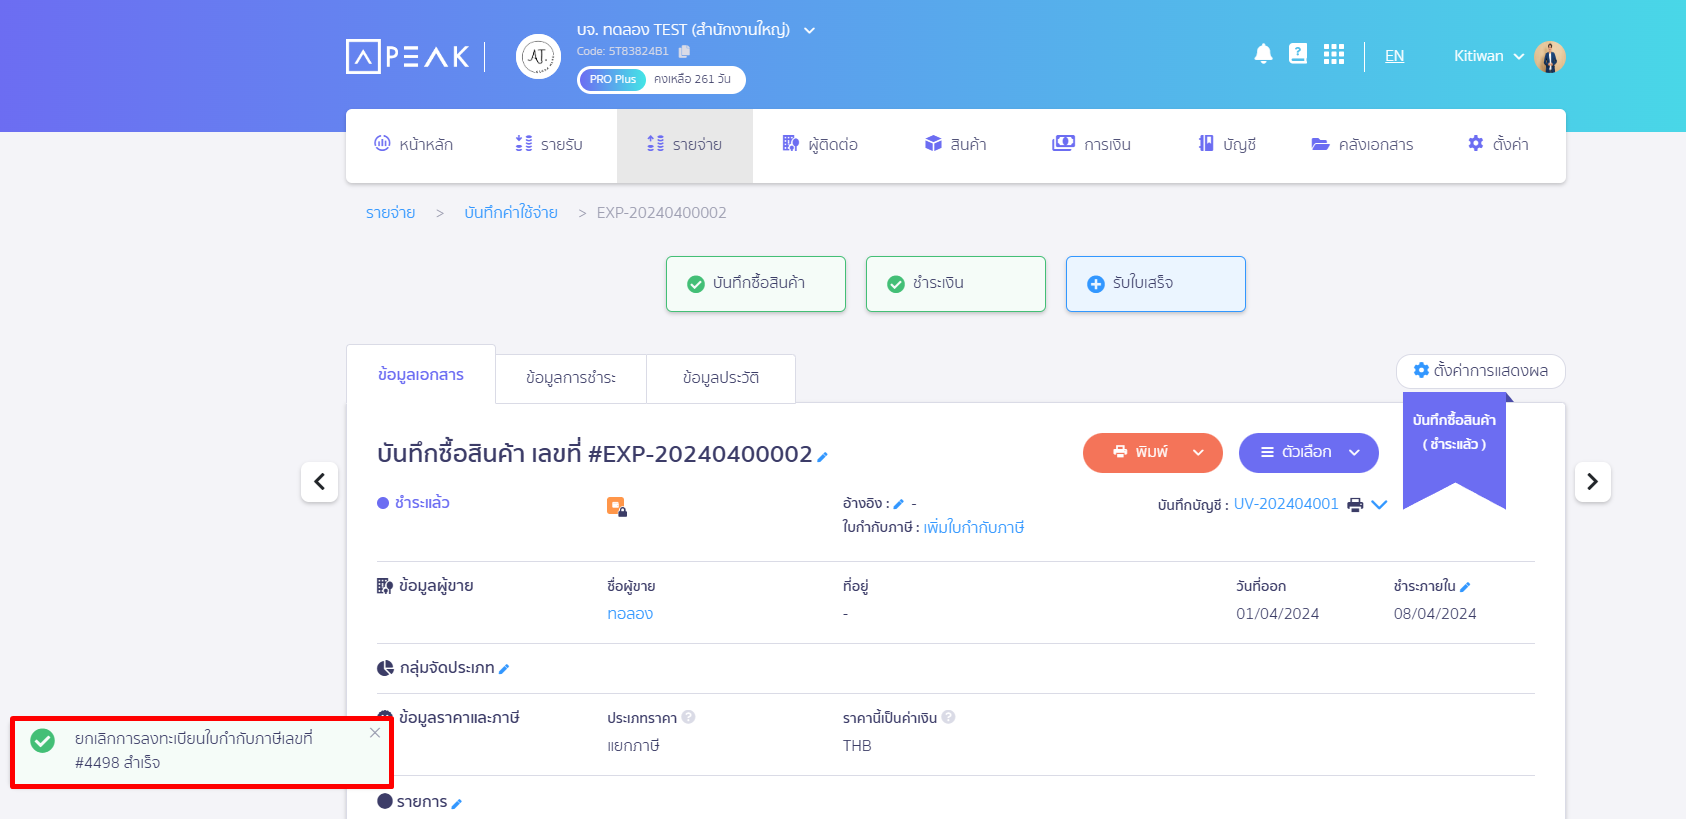
Task: Click the receive receipt (รับใบเสร็จ) step
Action: pyautogui.click(x=1156, y=284)
